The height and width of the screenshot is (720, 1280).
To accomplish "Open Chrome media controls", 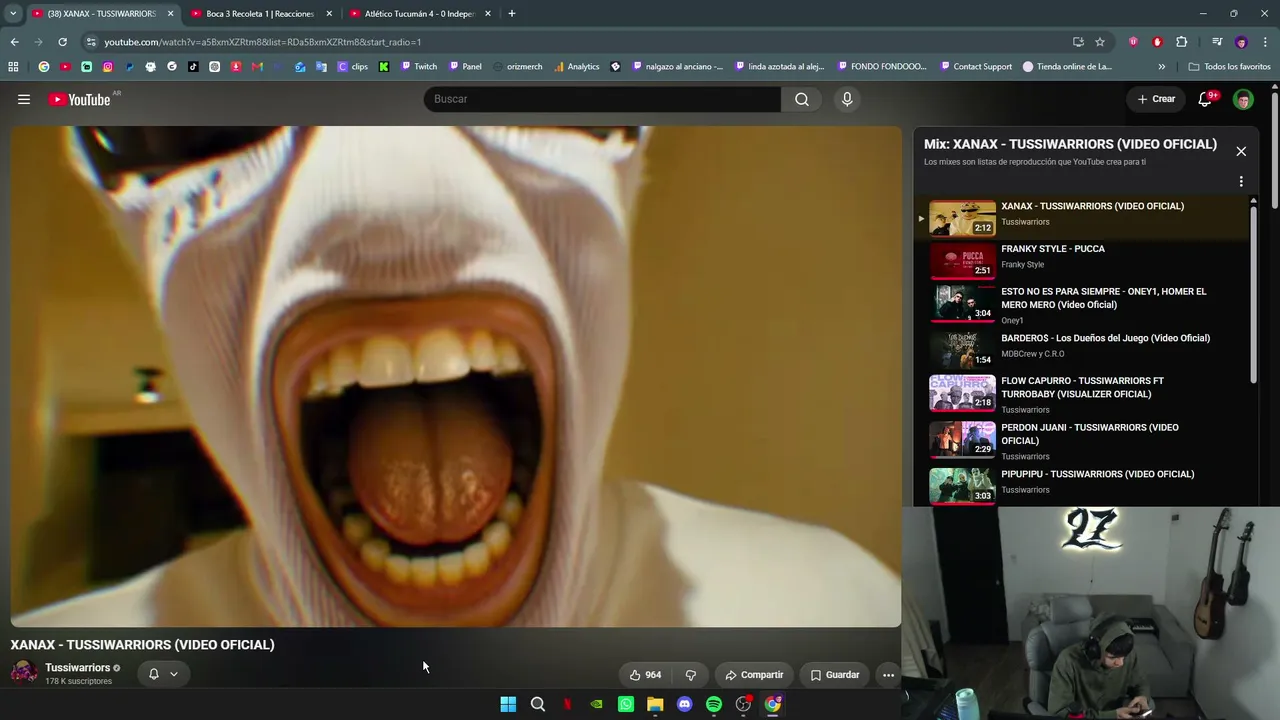I will (x=1217, y=42).
